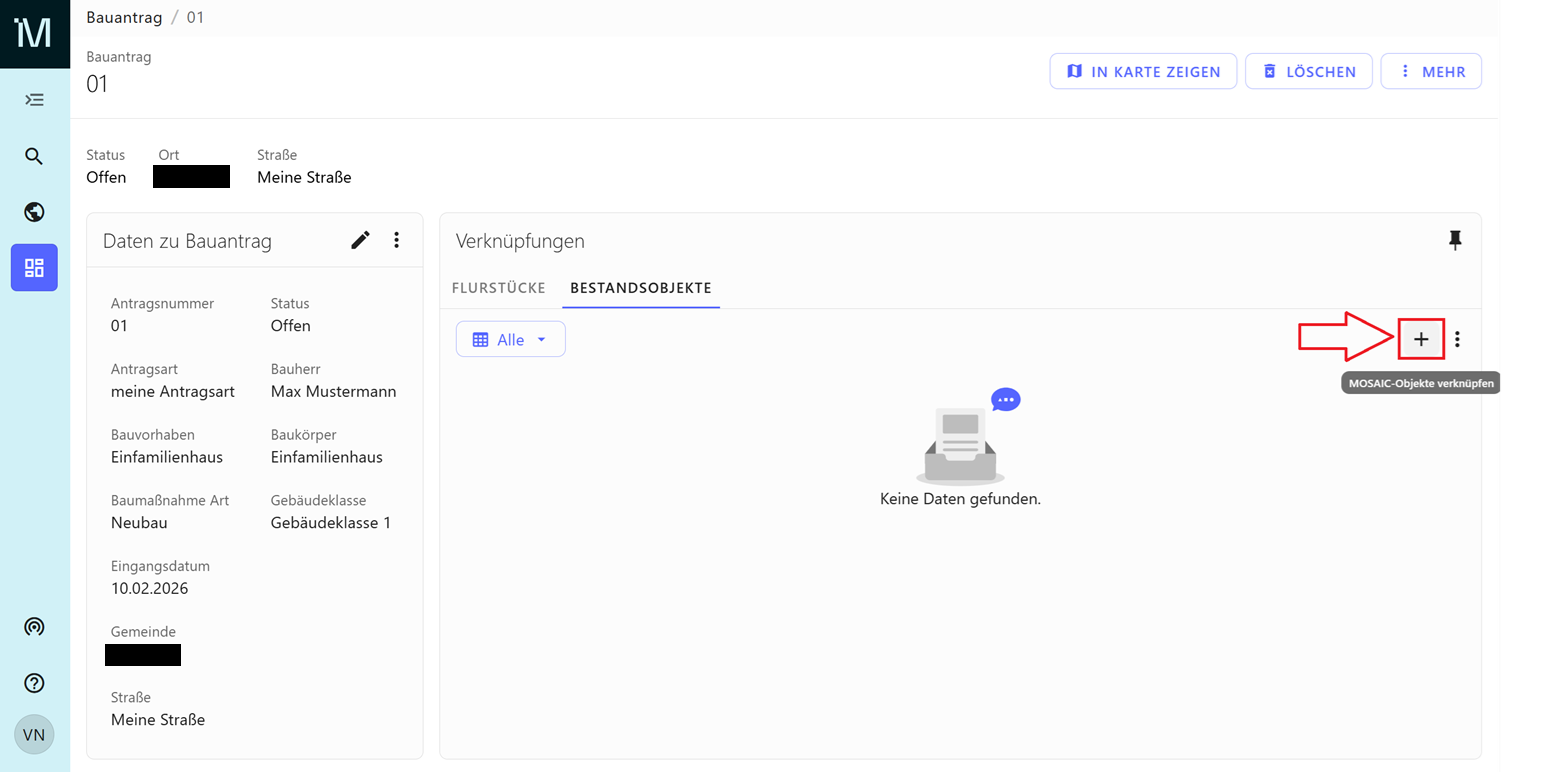Edit Bauantrag data with the pencil icon
This screenshot has width=1560, height=772.
(360, 240)
